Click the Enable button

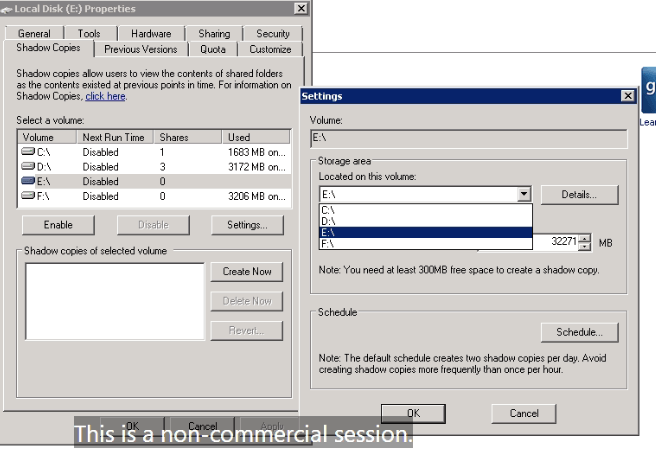tap(58, 225)
